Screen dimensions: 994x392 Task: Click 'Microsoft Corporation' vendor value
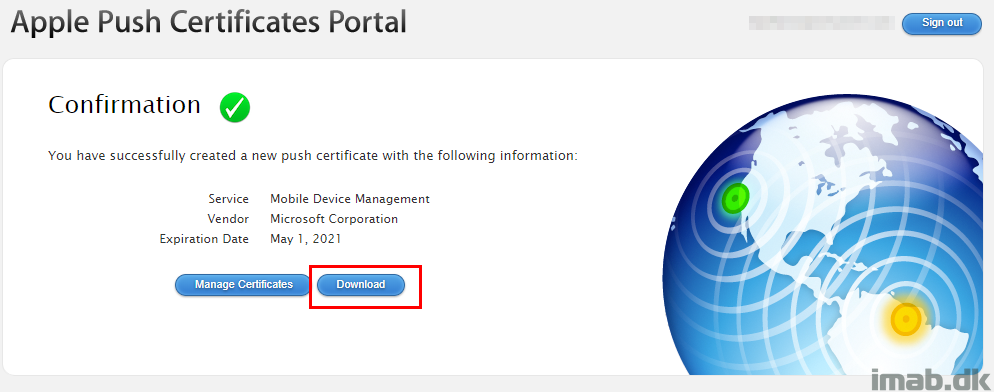click(x=334, y=219)
